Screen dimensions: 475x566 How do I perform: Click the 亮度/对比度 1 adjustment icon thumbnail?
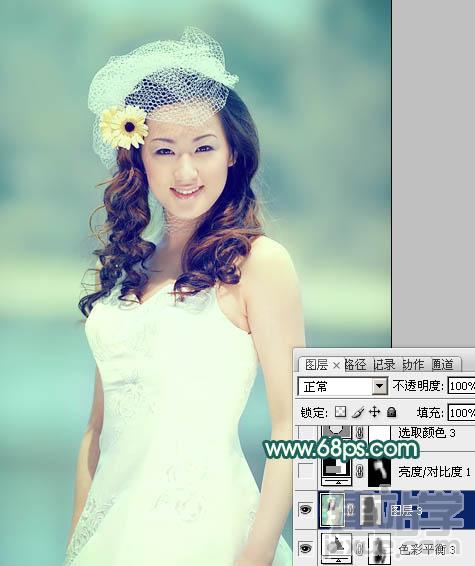tap(336, 472)
